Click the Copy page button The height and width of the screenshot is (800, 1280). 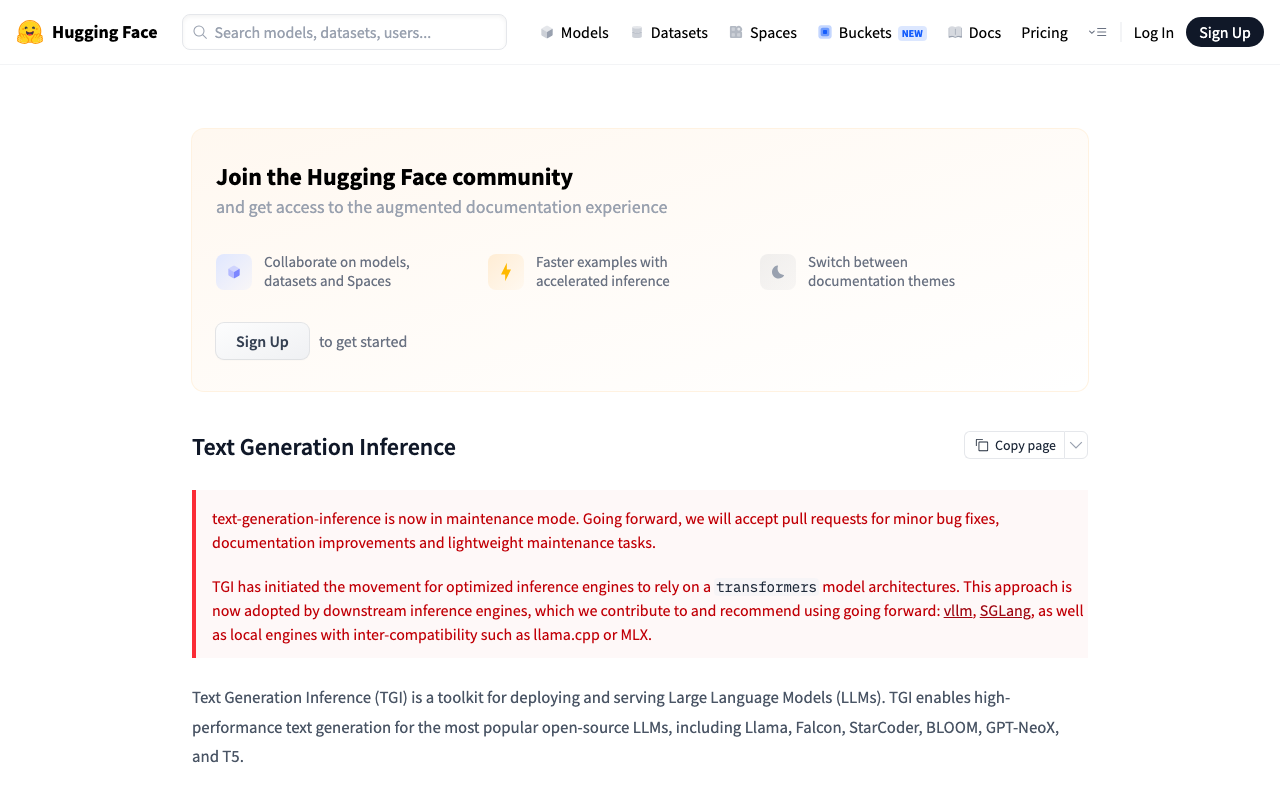point(1015,445)
